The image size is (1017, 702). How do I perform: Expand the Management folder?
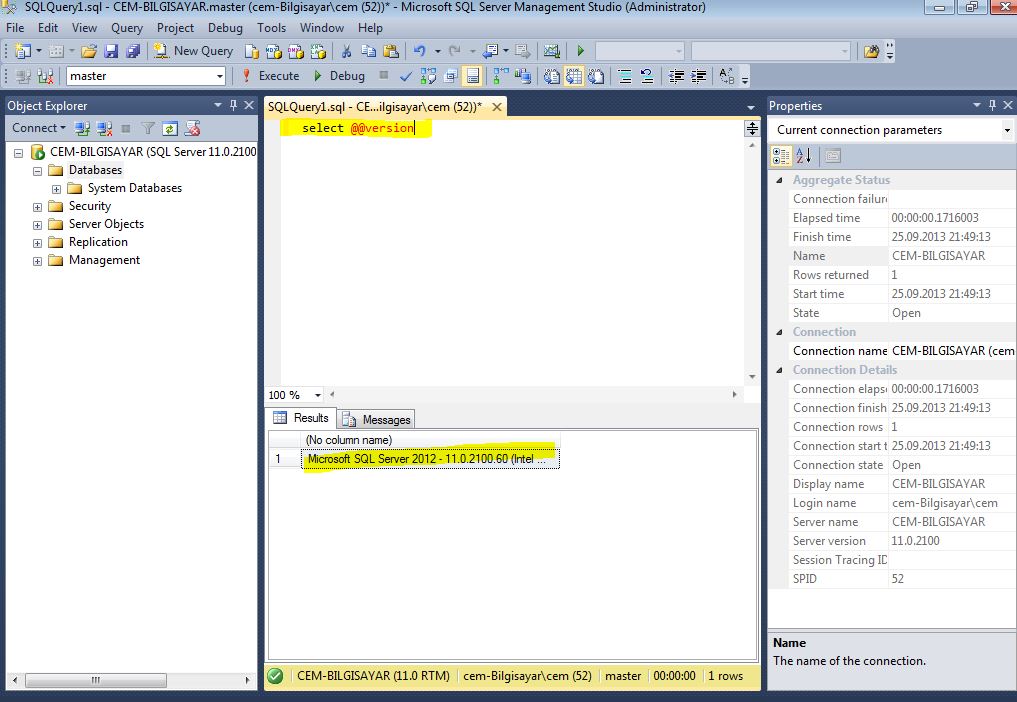pos(37,261)
